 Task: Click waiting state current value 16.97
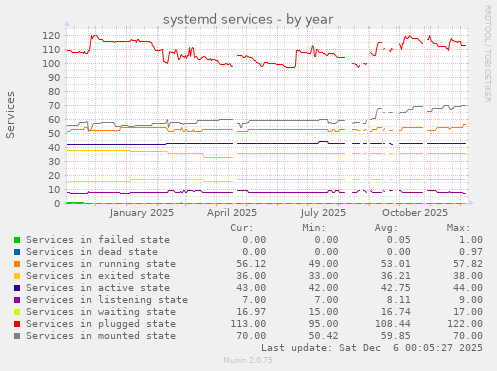pos(251,312)
